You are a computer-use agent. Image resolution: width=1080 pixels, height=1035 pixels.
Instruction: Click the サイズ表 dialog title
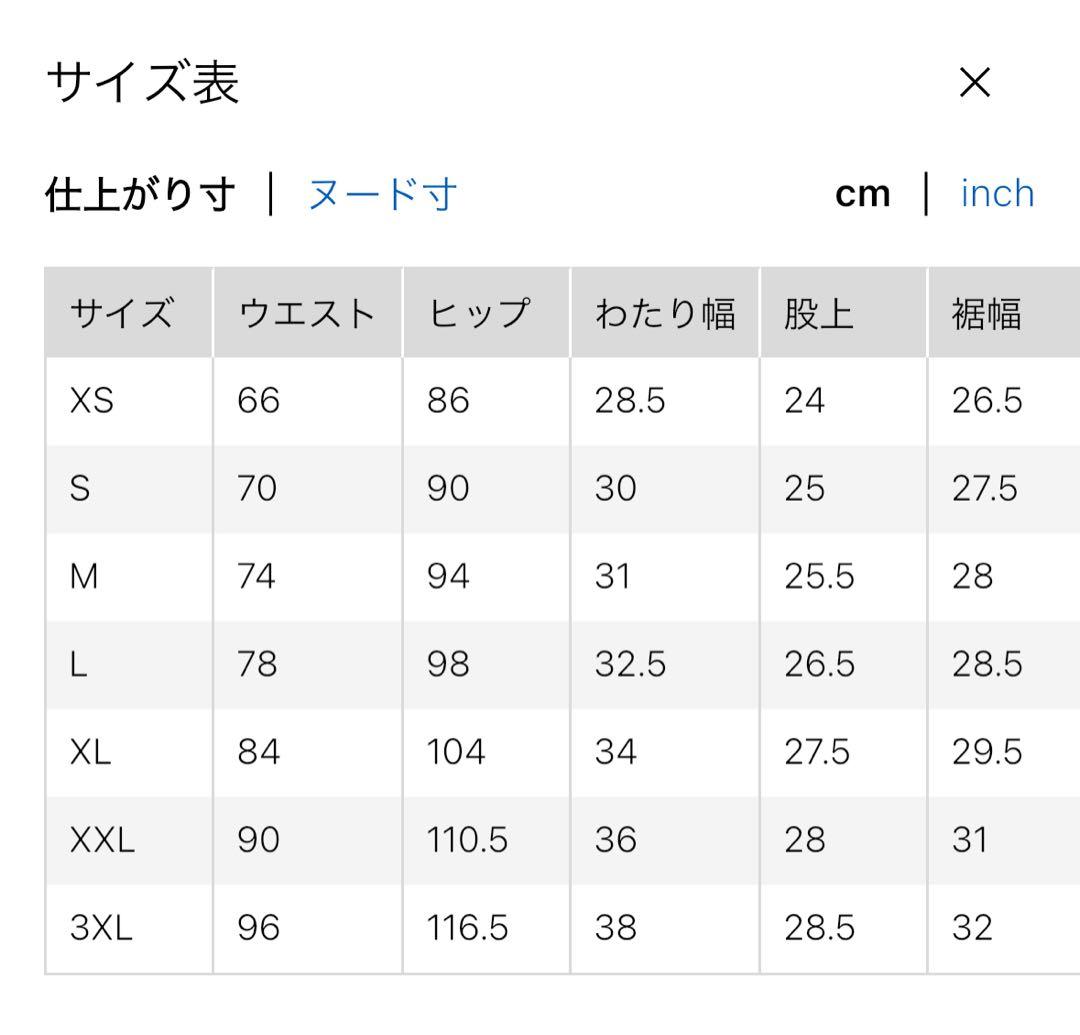pos(143,84)
